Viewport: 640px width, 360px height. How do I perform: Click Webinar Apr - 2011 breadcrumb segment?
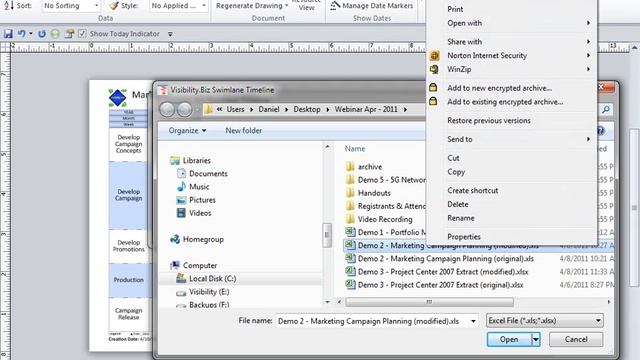366,109
